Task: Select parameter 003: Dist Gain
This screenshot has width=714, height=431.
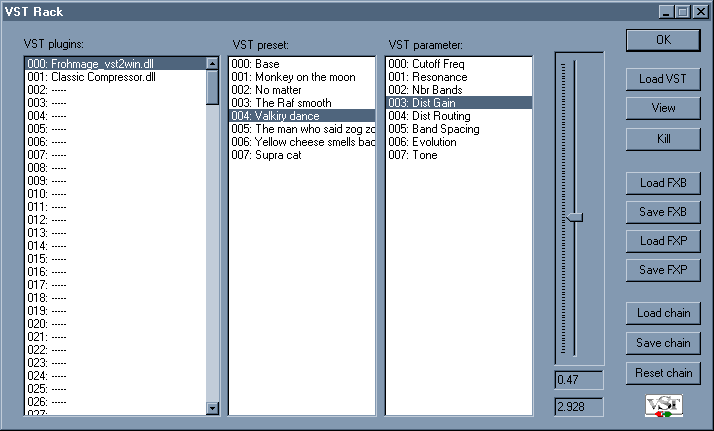Action: coord(459,103)
